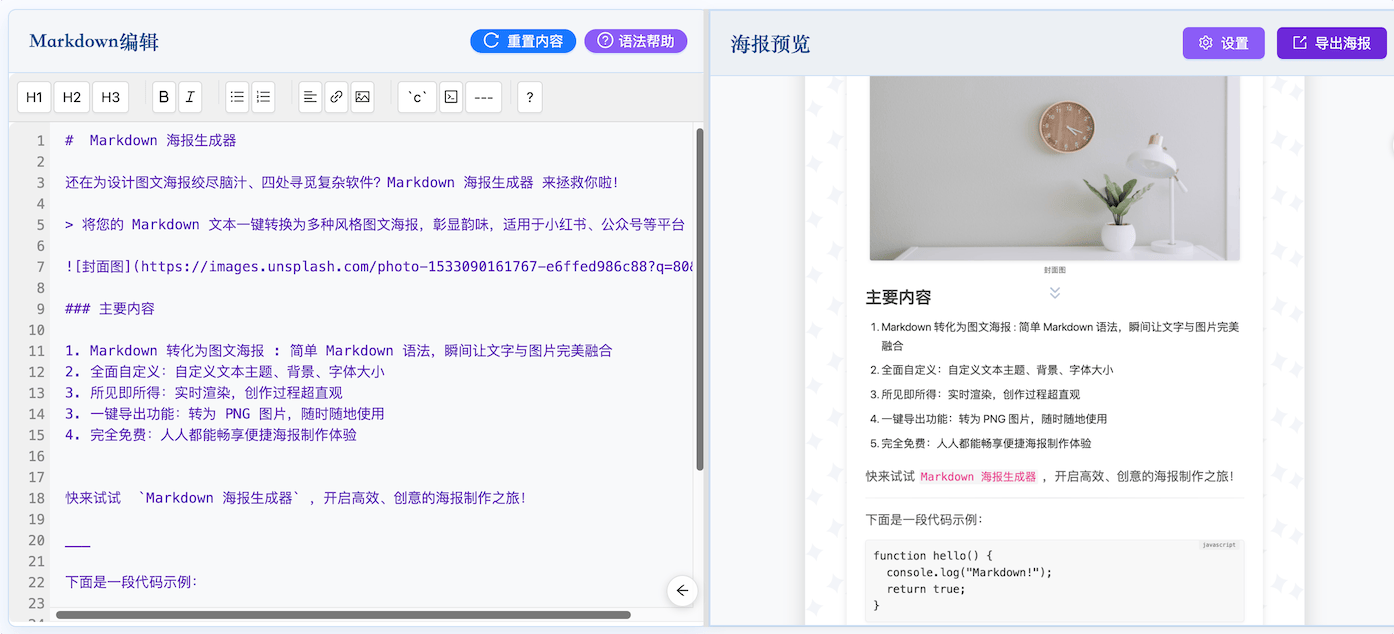Insert an unordered bullet list

237,97
